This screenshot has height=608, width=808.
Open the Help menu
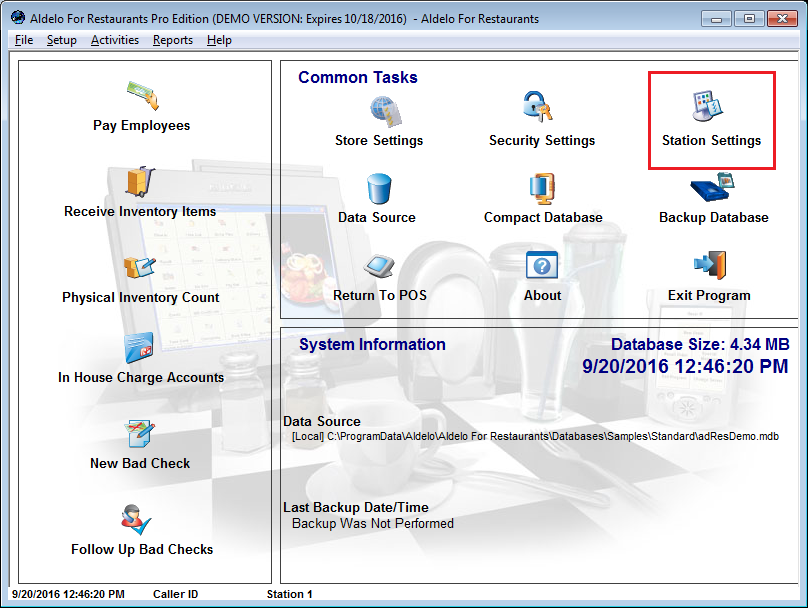coord(219,40)
